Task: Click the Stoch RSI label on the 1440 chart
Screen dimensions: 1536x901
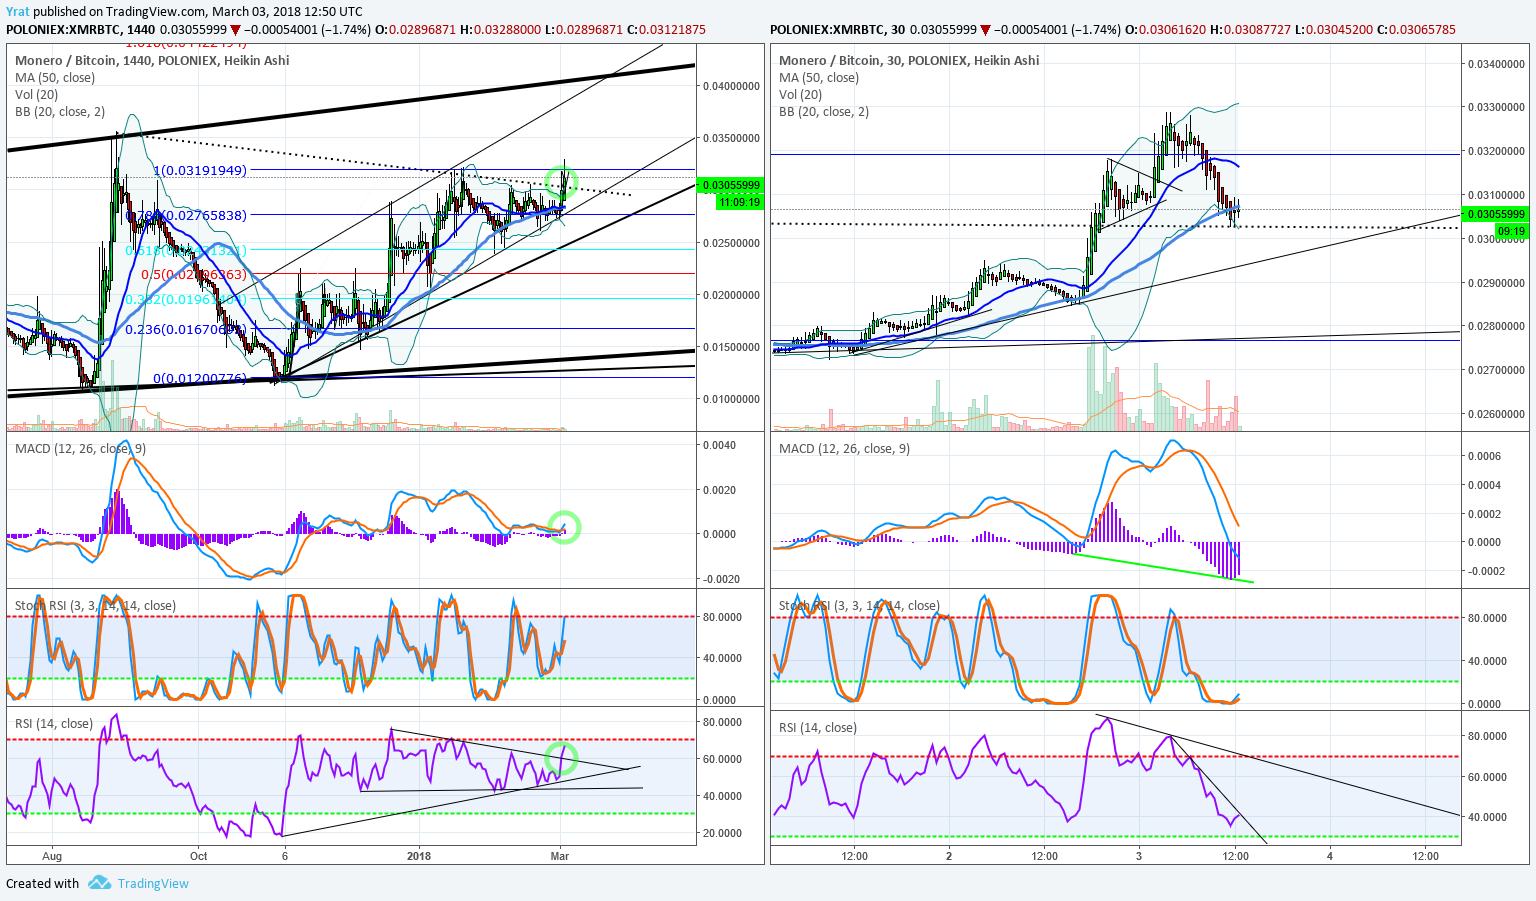Action: pyautogui.click(x=95, y=605)
